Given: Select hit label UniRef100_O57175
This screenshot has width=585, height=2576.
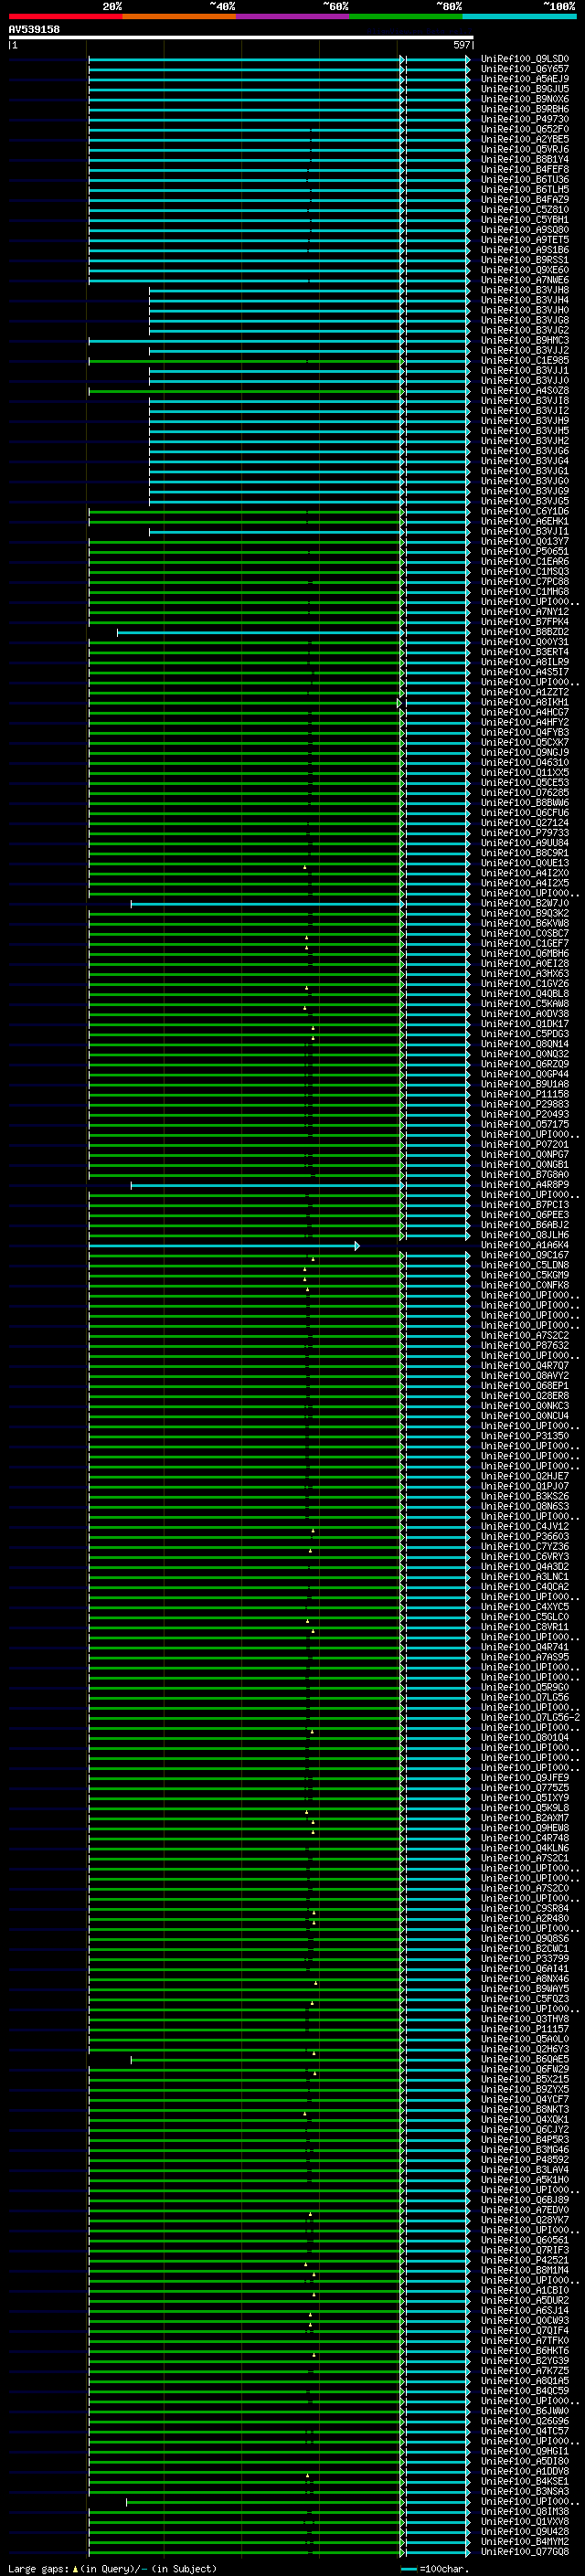Looking at the screenshot, I should [524, 1124].
